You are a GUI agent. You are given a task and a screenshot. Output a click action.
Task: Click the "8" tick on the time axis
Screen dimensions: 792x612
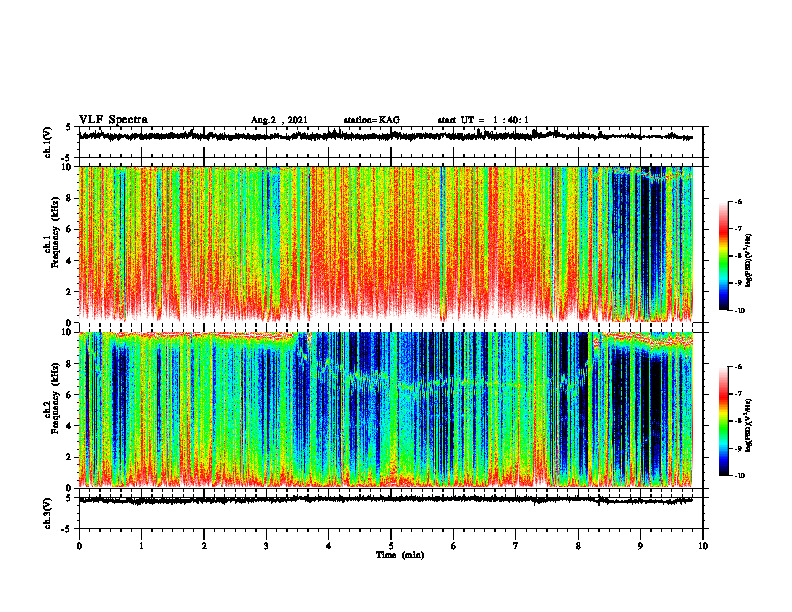578,546
